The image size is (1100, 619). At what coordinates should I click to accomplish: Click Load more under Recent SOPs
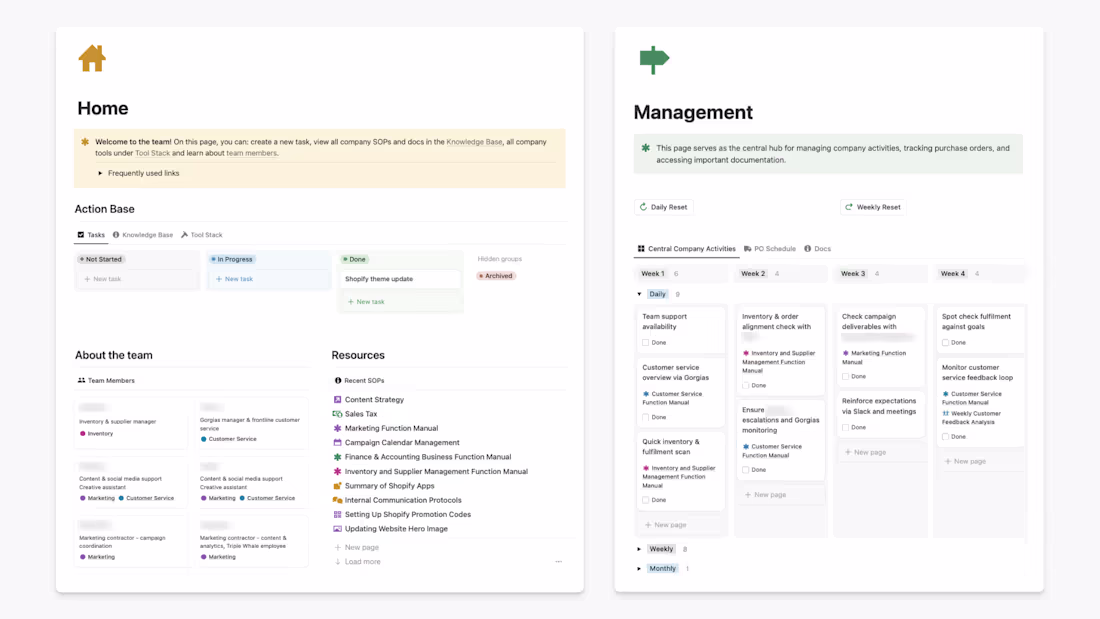coord(362,562)
